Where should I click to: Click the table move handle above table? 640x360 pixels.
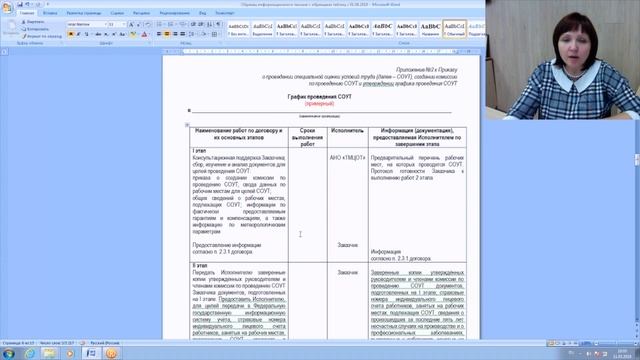187,125
